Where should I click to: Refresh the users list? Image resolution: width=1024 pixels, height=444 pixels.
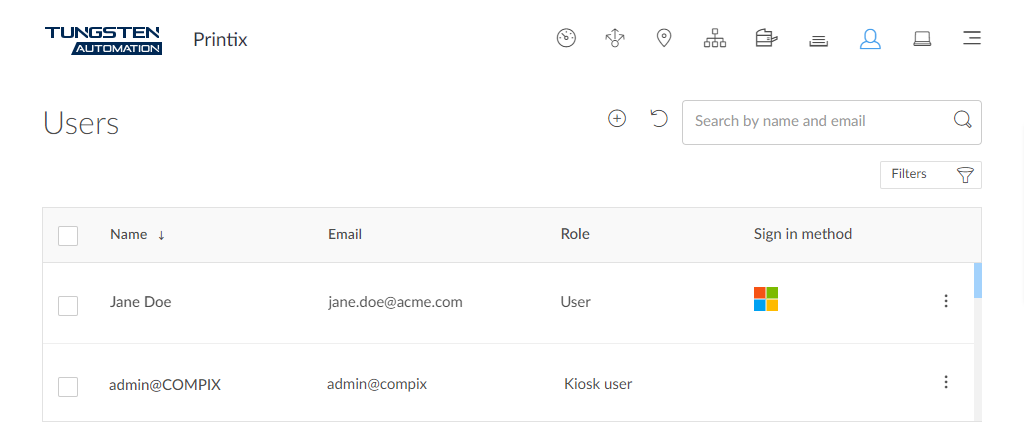click(x=658, y=119)
